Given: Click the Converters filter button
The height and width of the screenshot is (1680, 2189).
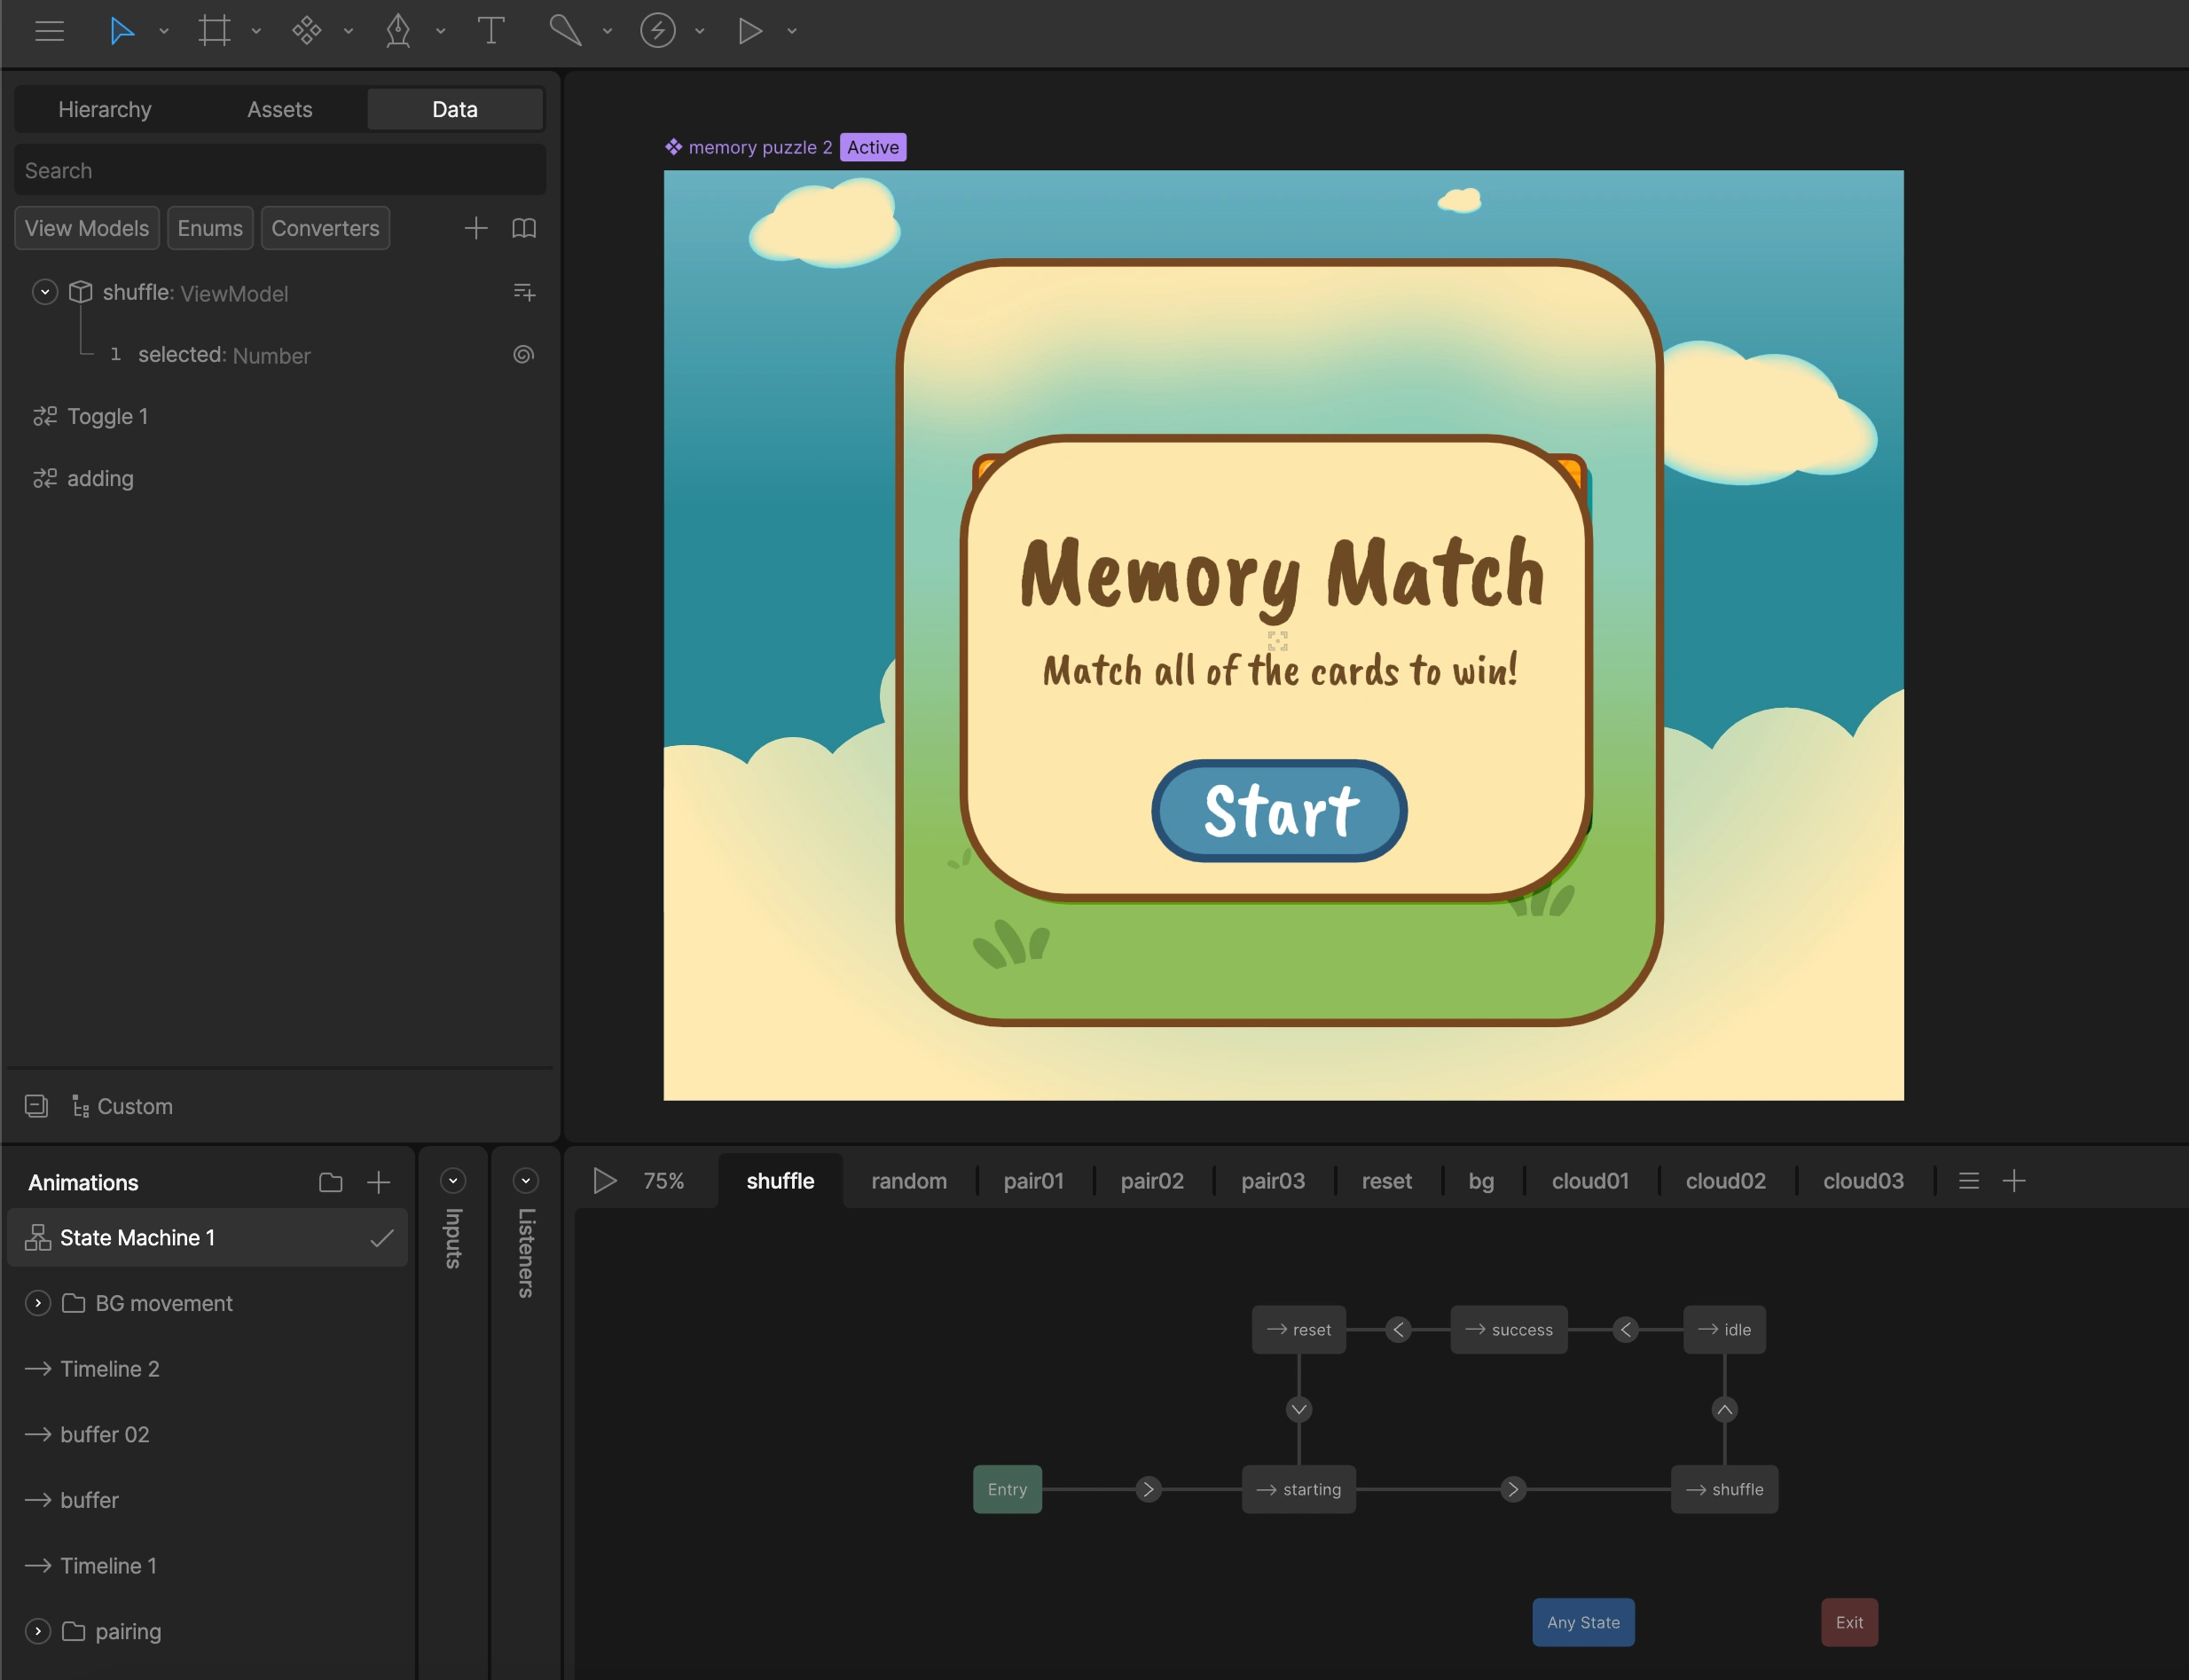Looking at the screenshot, I should [325, 228].
